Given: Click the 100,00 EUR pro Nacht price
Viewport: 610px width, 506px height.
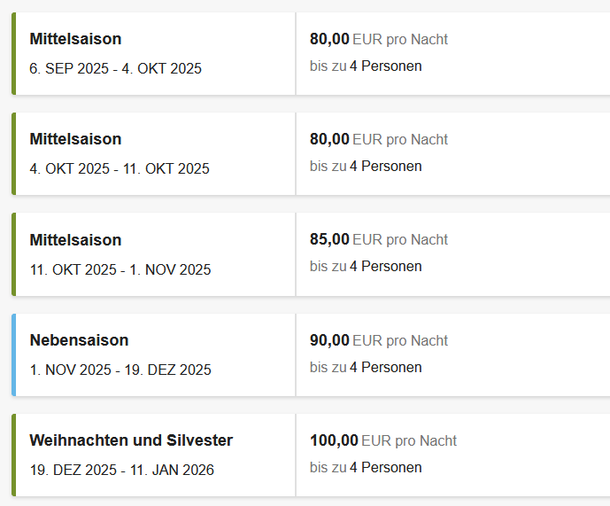Looking at the screenshot, I should click(x=383, y=441).
